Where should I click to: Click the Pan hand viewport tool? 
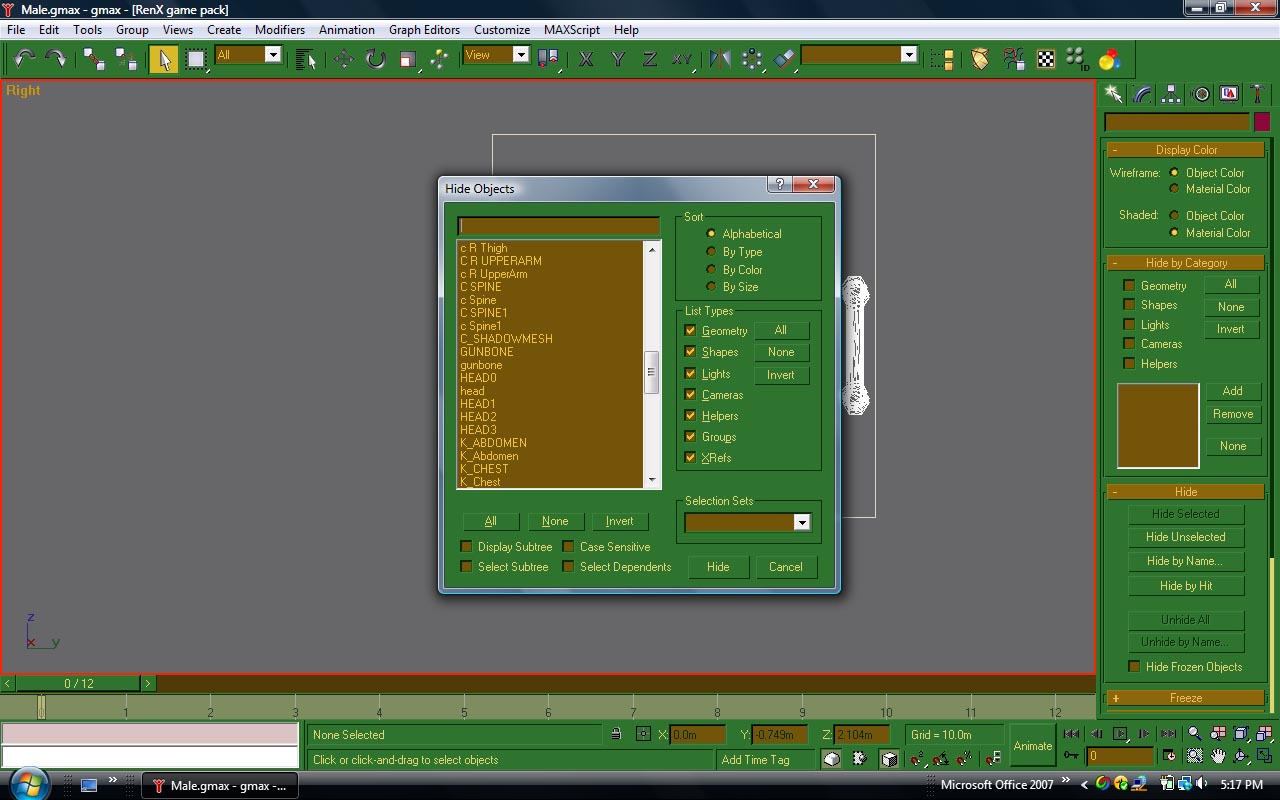click(x=1218, y=756)
